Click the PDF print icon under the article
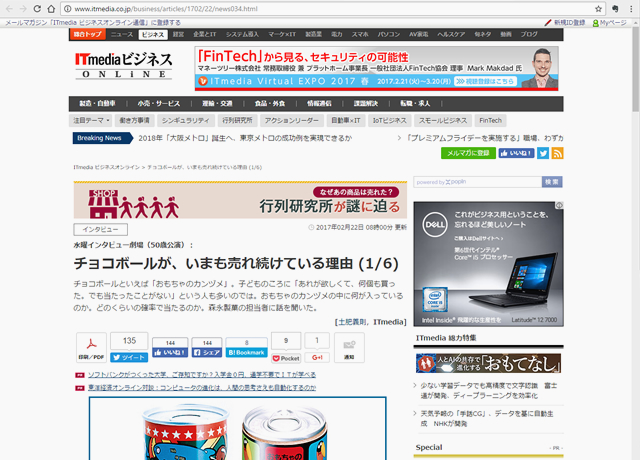This screenshot has width=640, height=460. [x=91, y=348]
